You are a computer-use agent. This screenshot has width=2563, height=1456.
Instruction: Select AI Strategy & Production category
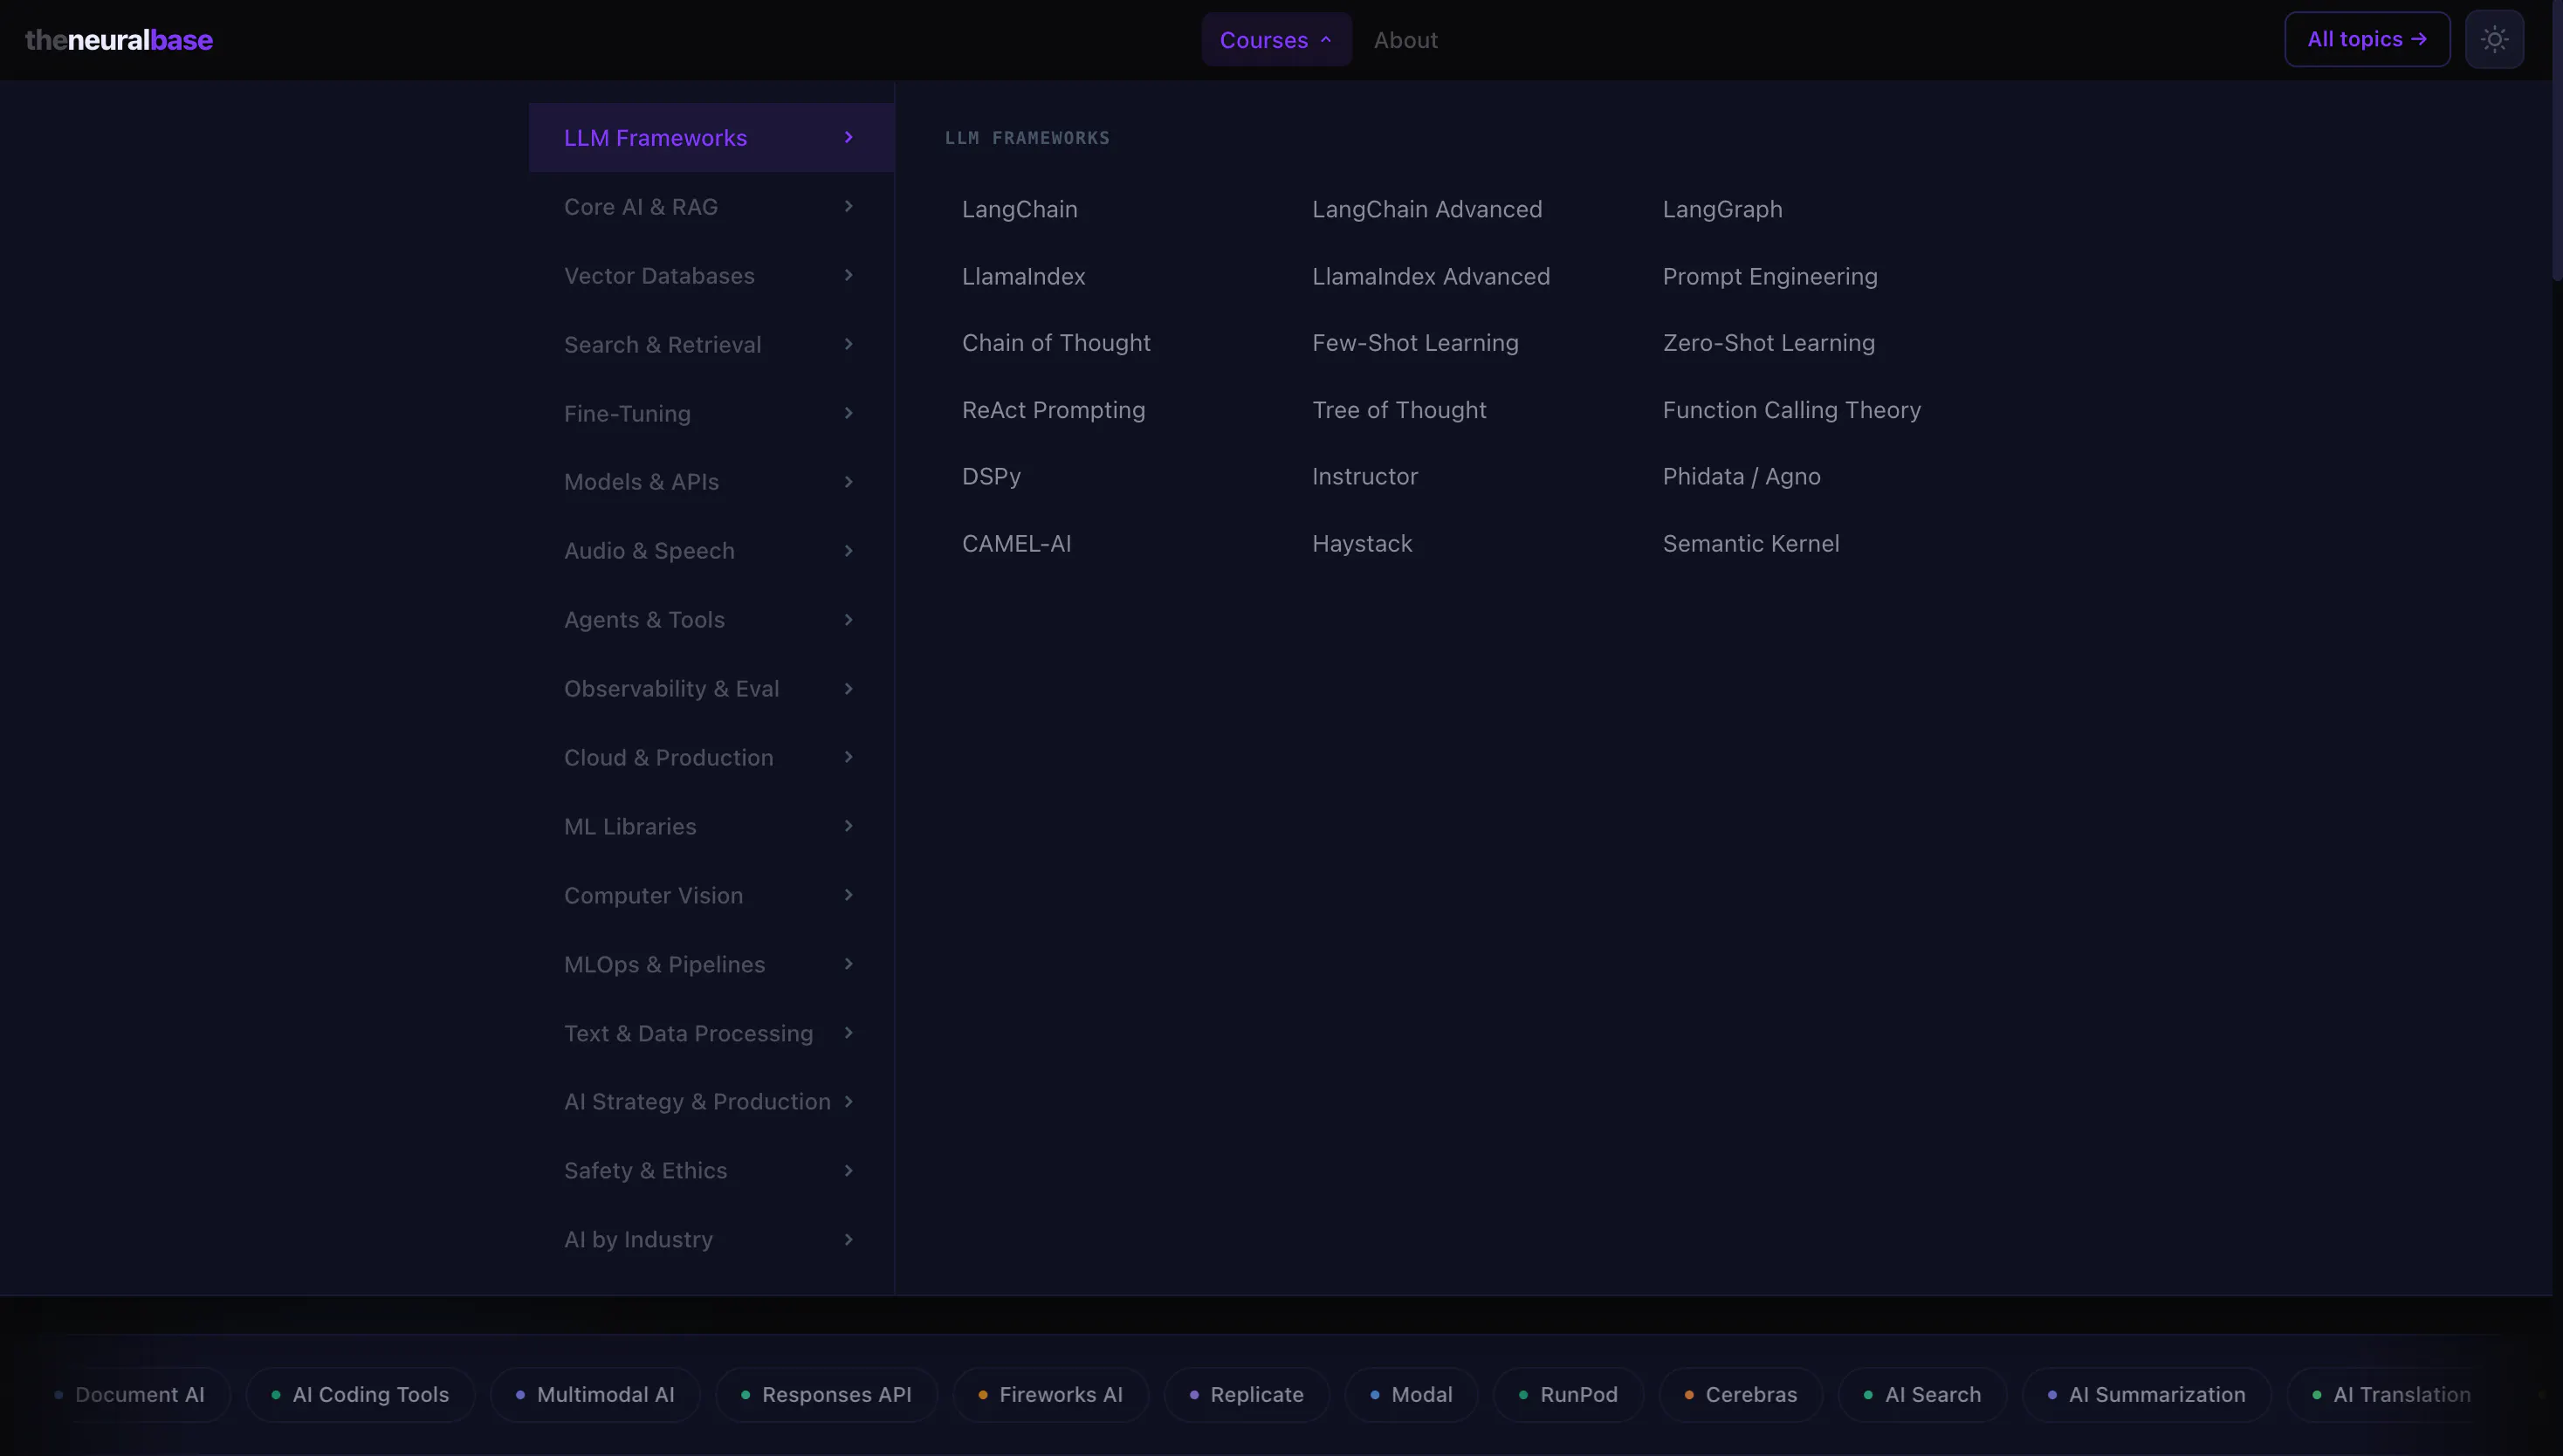[x=711, y=1102]
